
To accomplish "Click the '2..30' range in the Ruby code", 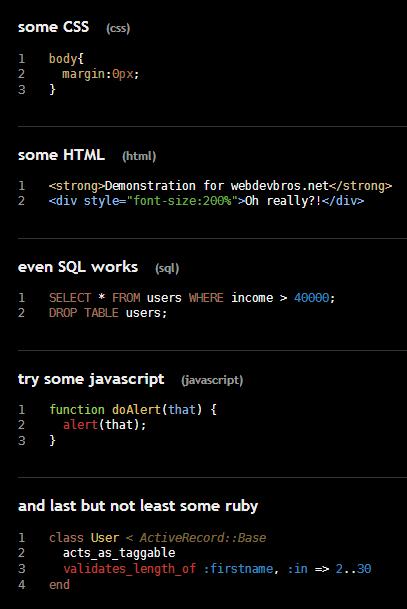I will (353, 569).
